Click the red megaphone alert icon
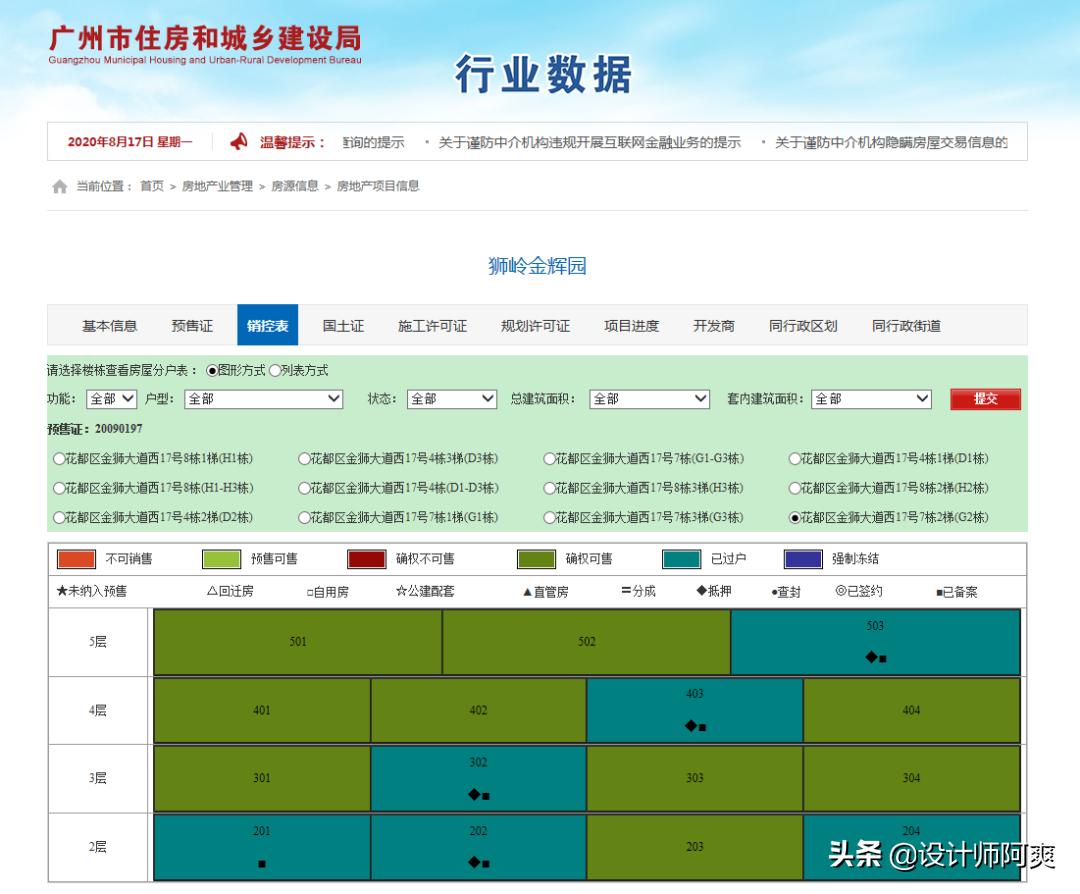 (x=237, y=141)
